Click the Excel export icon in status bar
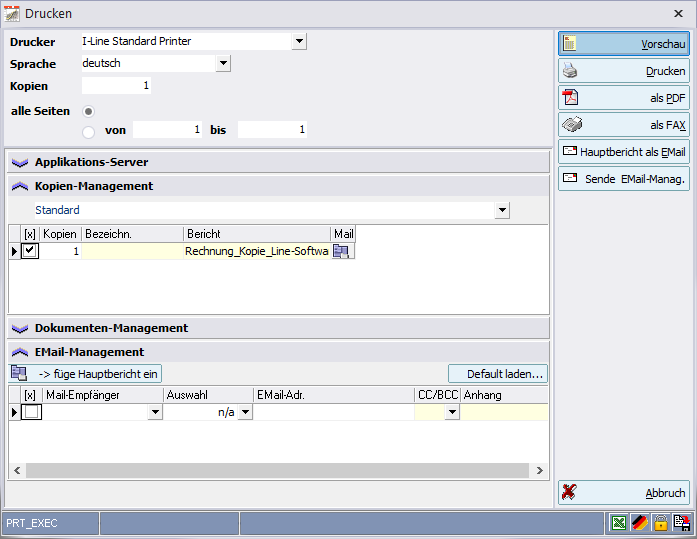The image size is (697, 539). [619, 522]
